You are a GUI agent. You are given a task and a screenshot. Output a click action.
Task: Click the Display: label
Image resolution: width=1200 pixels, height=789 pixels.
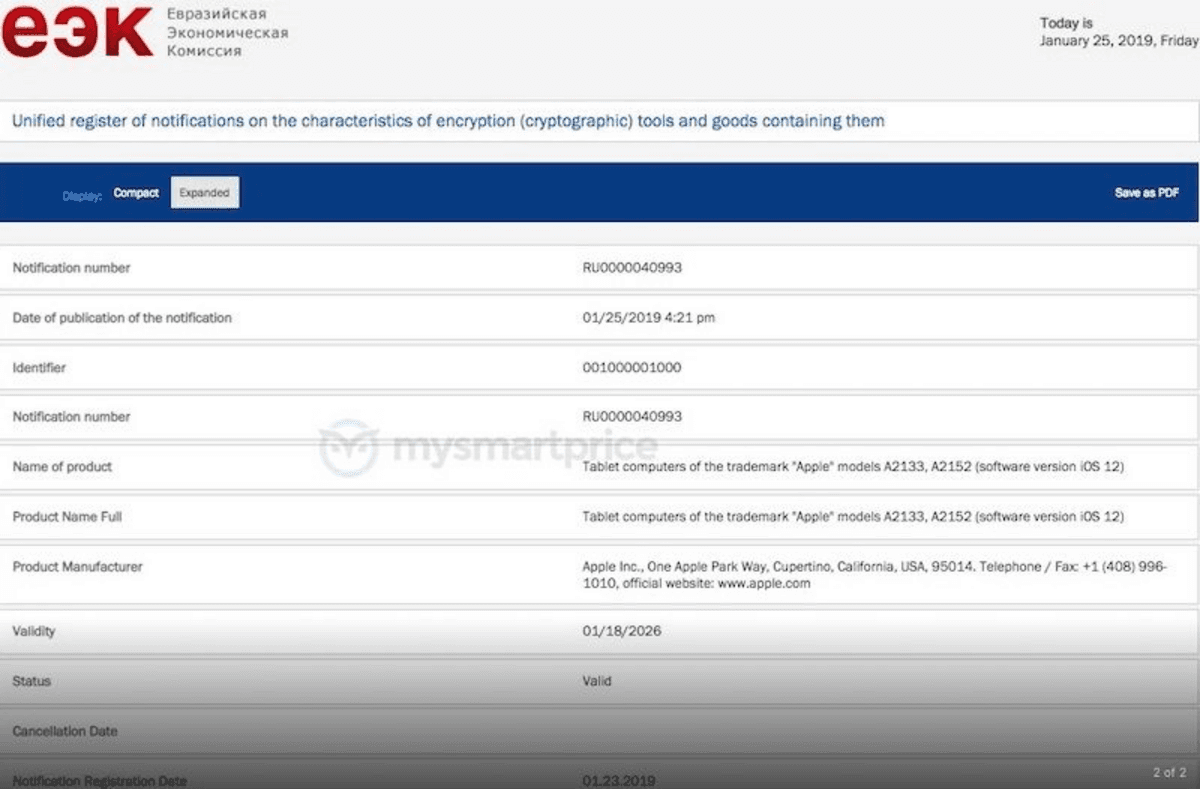point(82,196)
